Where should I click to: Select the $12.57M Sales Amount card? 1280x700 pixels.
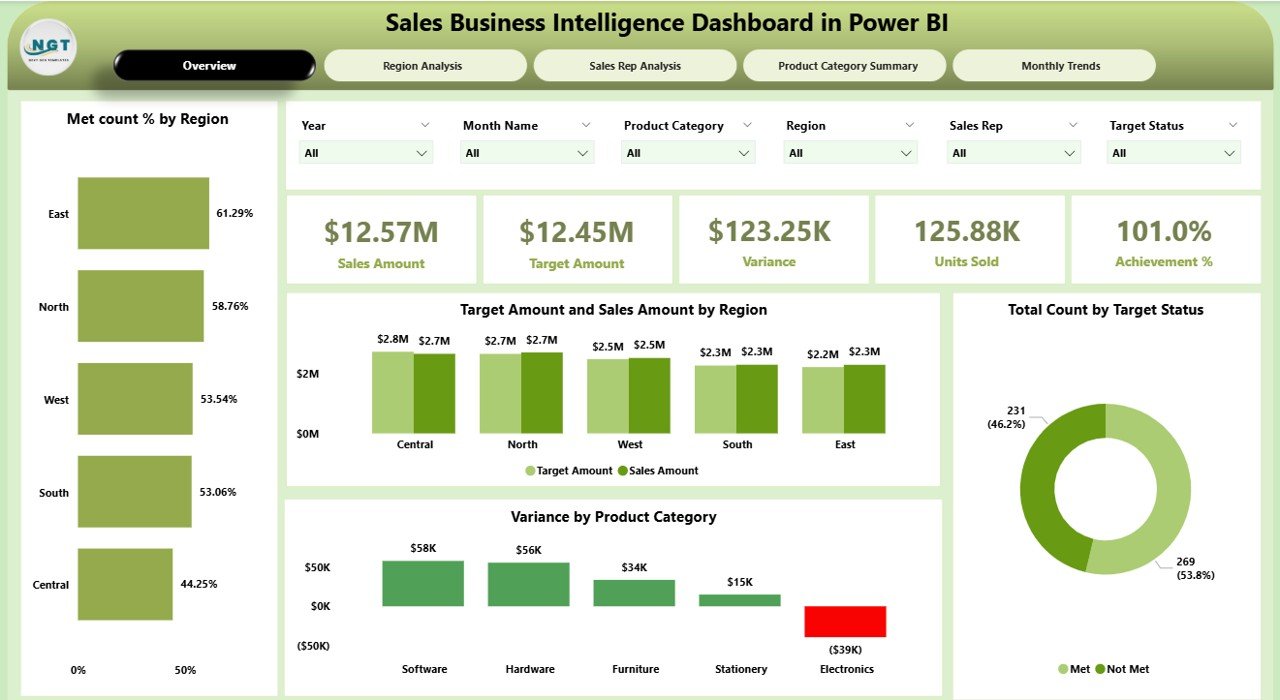[x=381, y=239]
